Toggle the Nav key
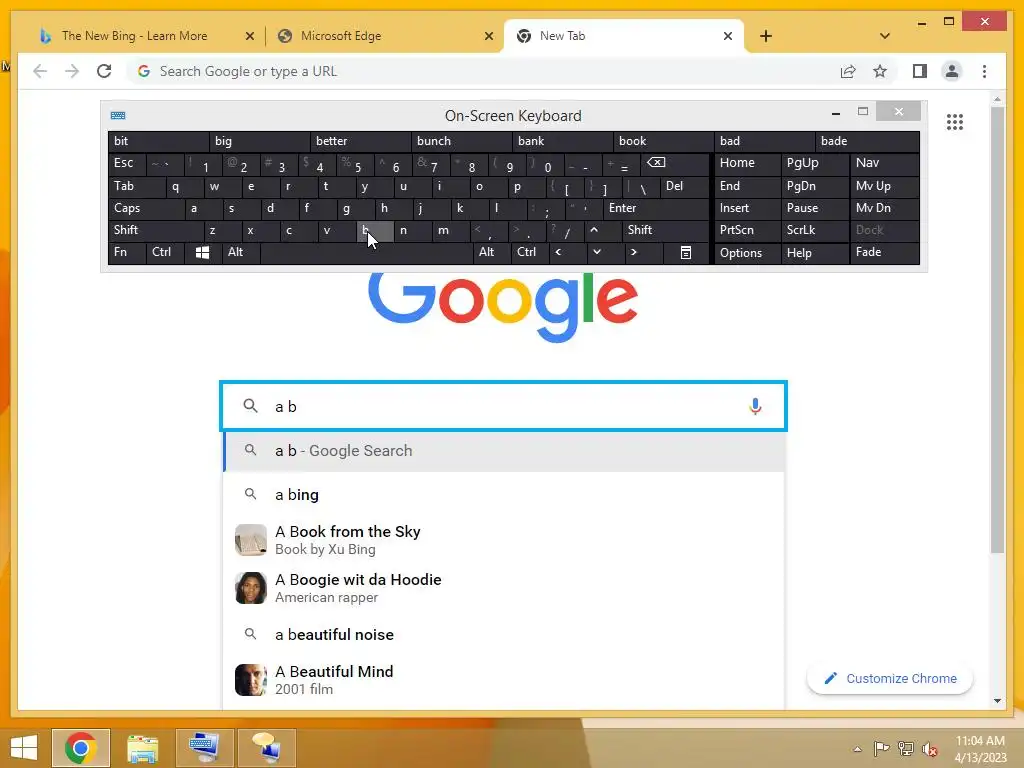 coord(884,163)
